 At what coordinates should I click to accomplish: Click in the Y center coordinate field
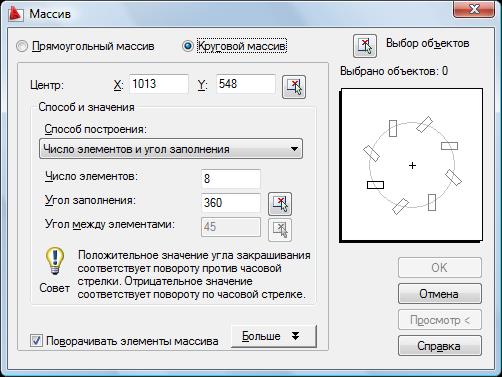(246, 84)
